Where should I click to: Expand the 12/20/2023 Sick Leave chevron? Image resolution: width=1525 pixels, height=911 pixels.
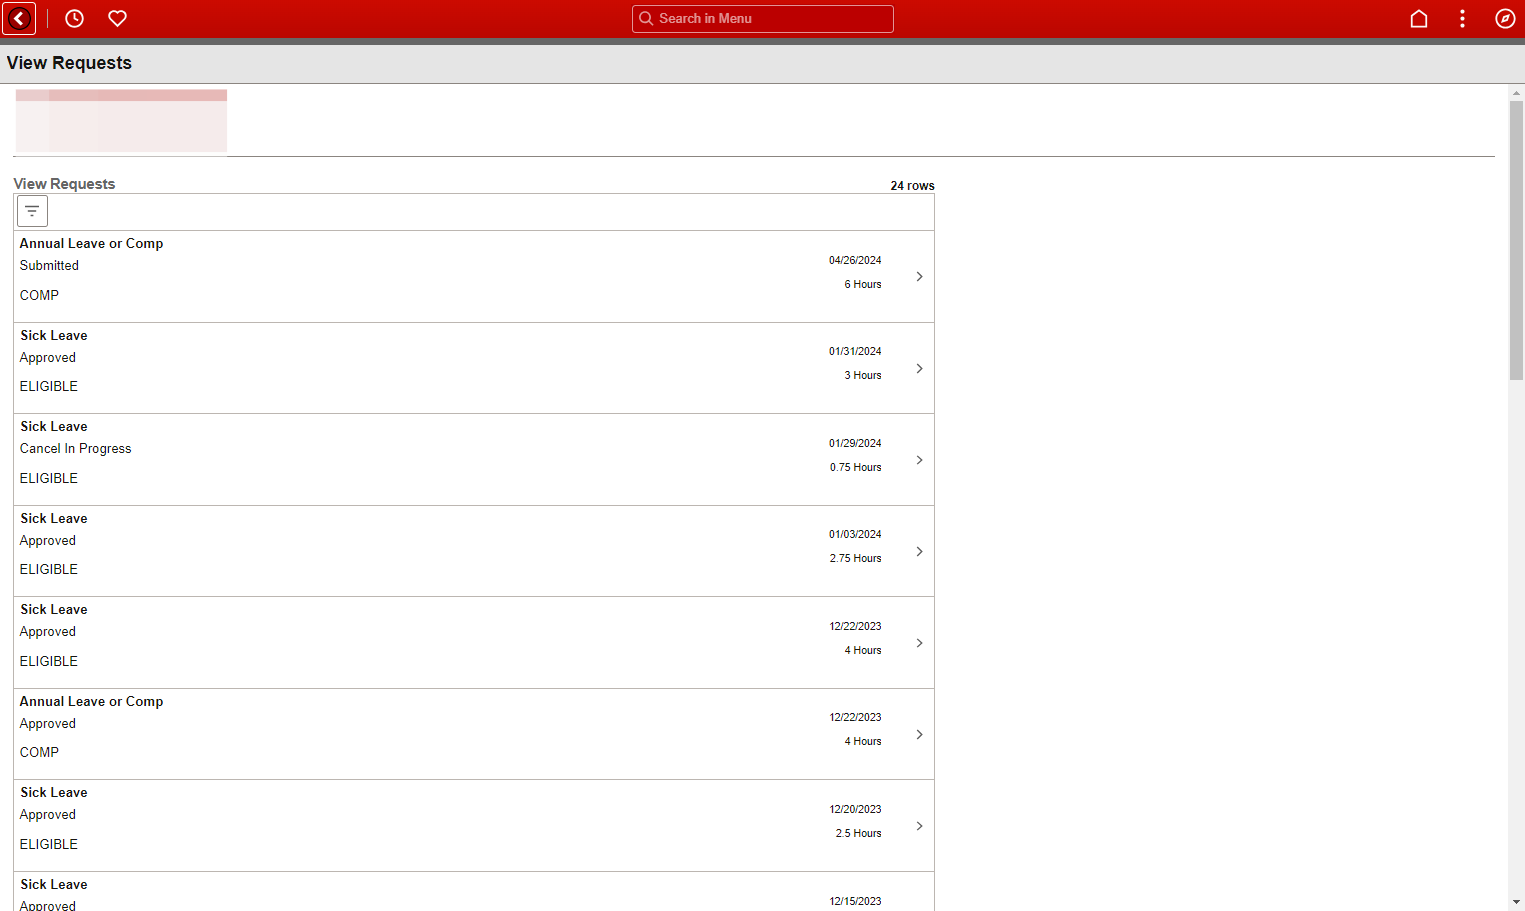pos(919,826)
